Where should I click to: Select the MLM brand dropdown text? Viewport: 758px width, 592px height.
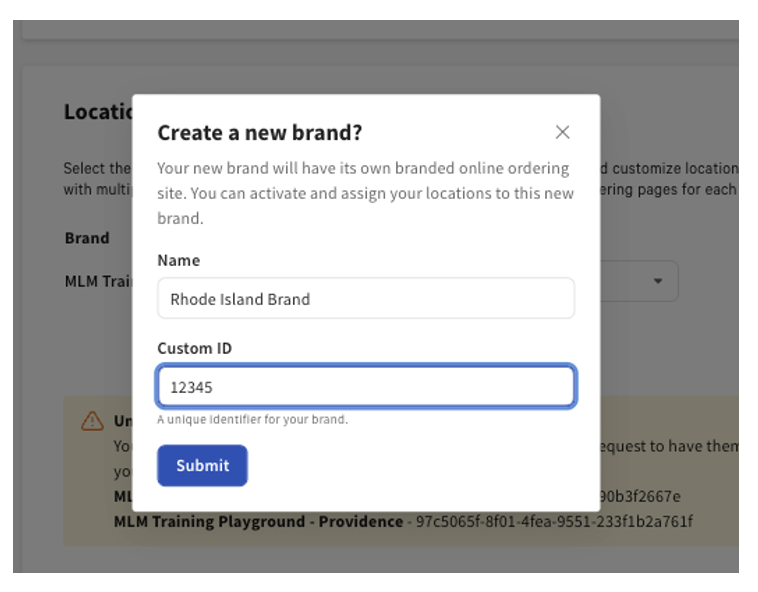(97, 281)
